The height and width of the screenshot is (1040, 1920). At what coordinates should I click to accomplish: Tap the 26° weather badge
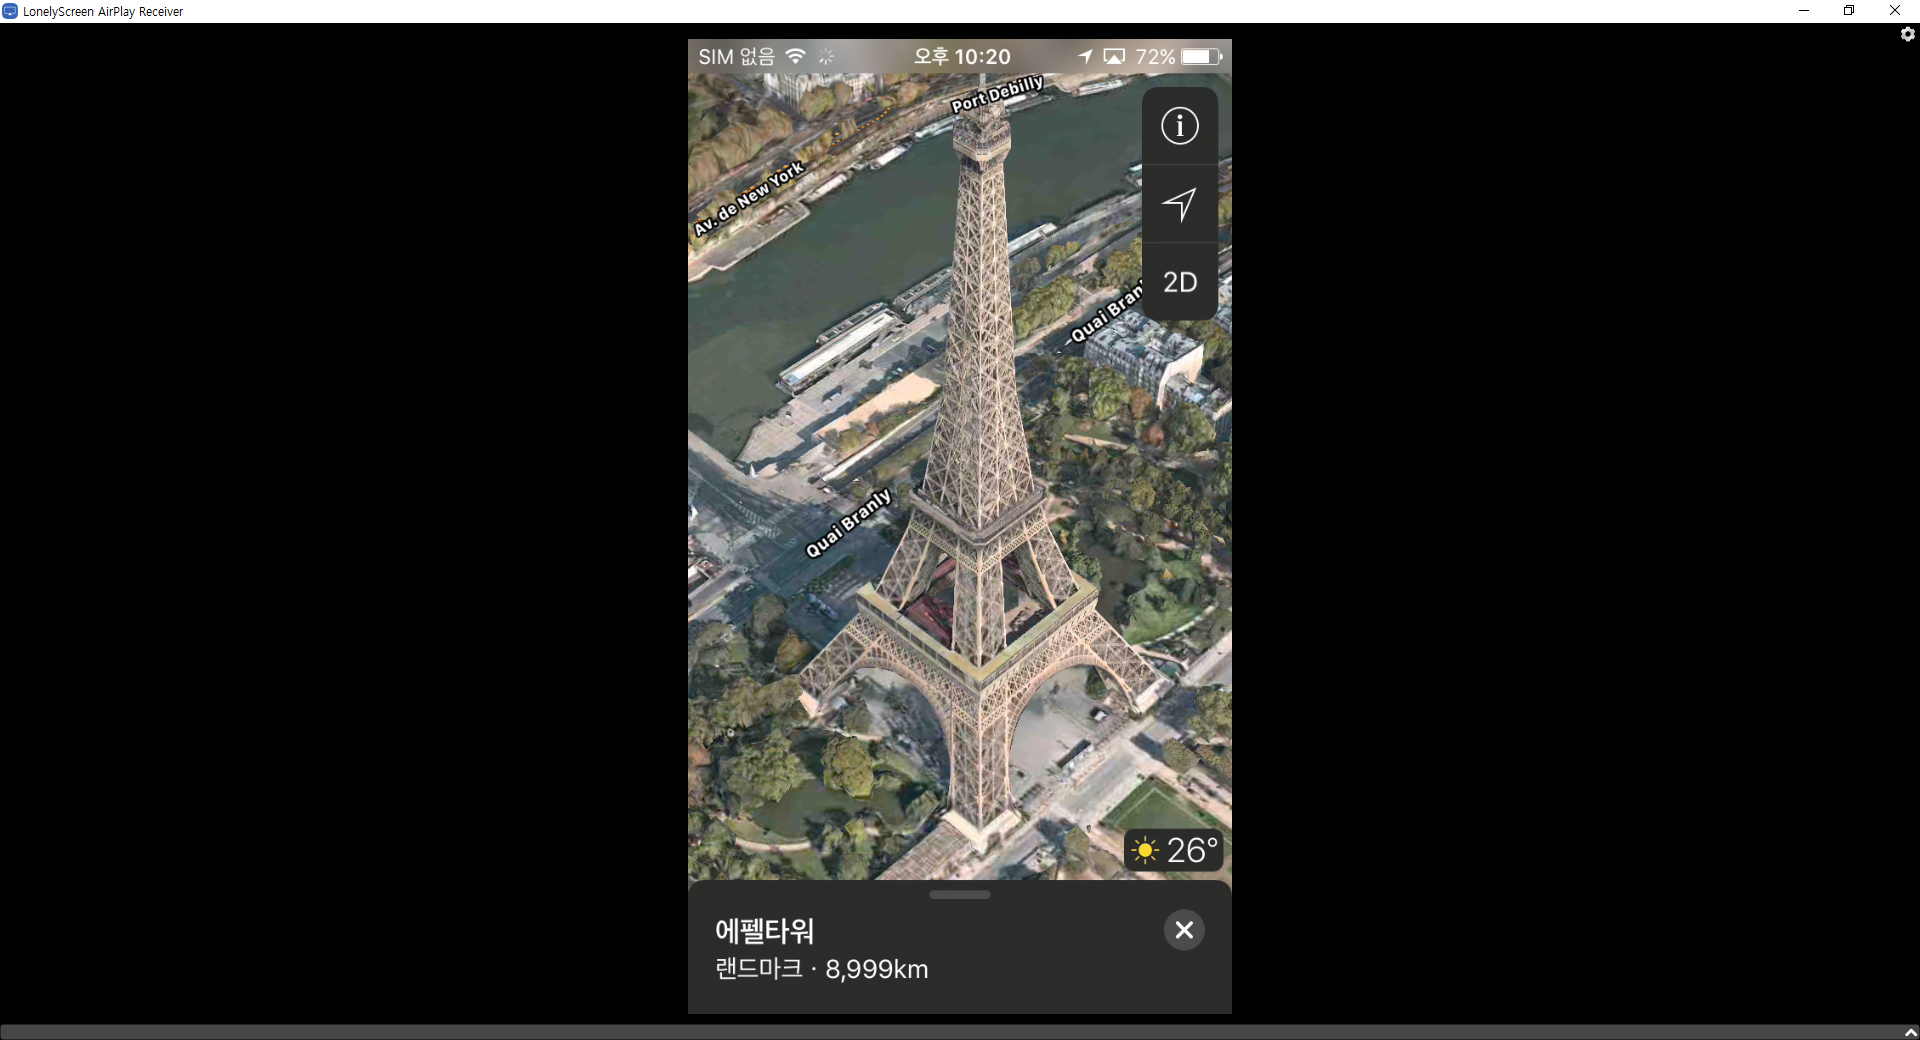pyautogui.click(x=1174, y=850)
